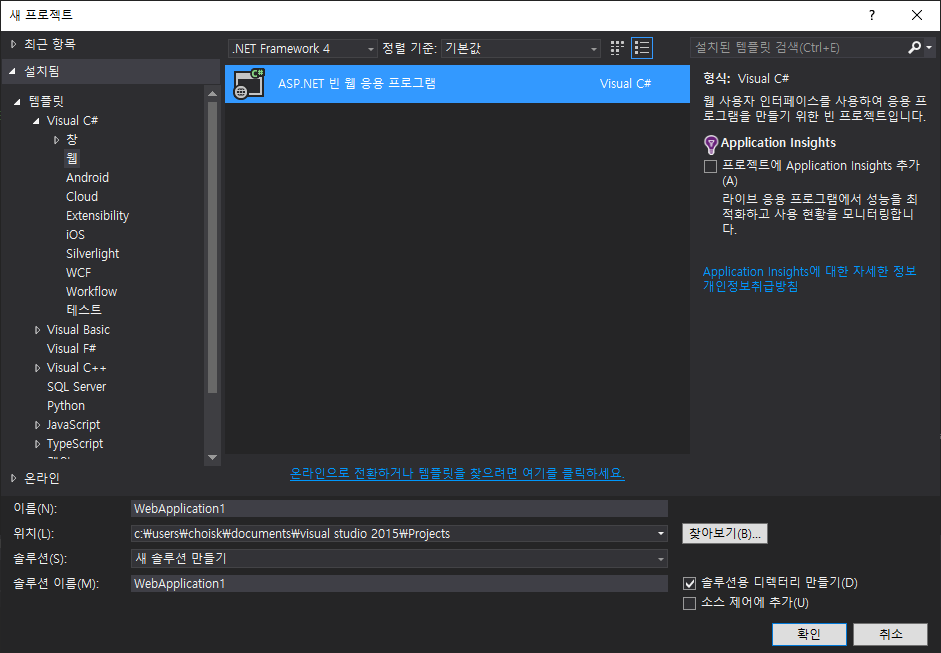Switch to small icons view
Screen dimensions: 941x653
pos(617,48)
